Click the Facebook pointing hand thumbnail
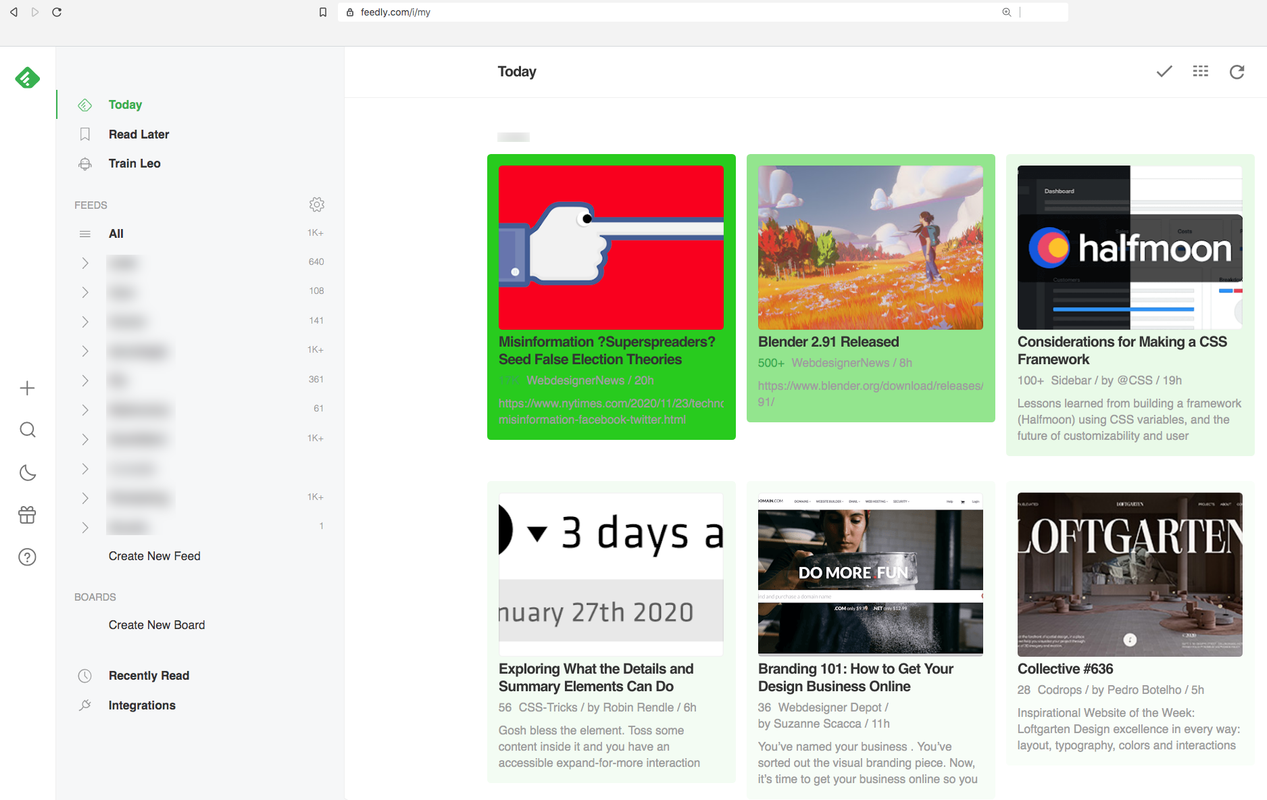 click(611, 248)
